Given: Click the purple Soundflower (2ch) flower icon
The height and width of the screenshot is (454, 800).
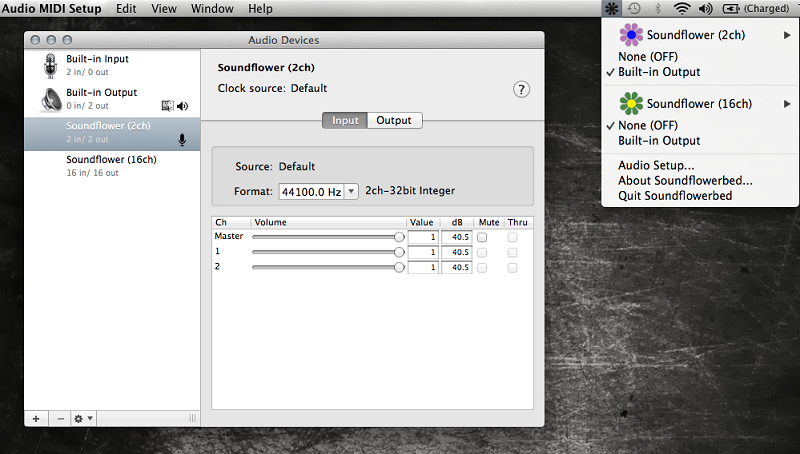Looking at the screenshot, I should 631,35.
